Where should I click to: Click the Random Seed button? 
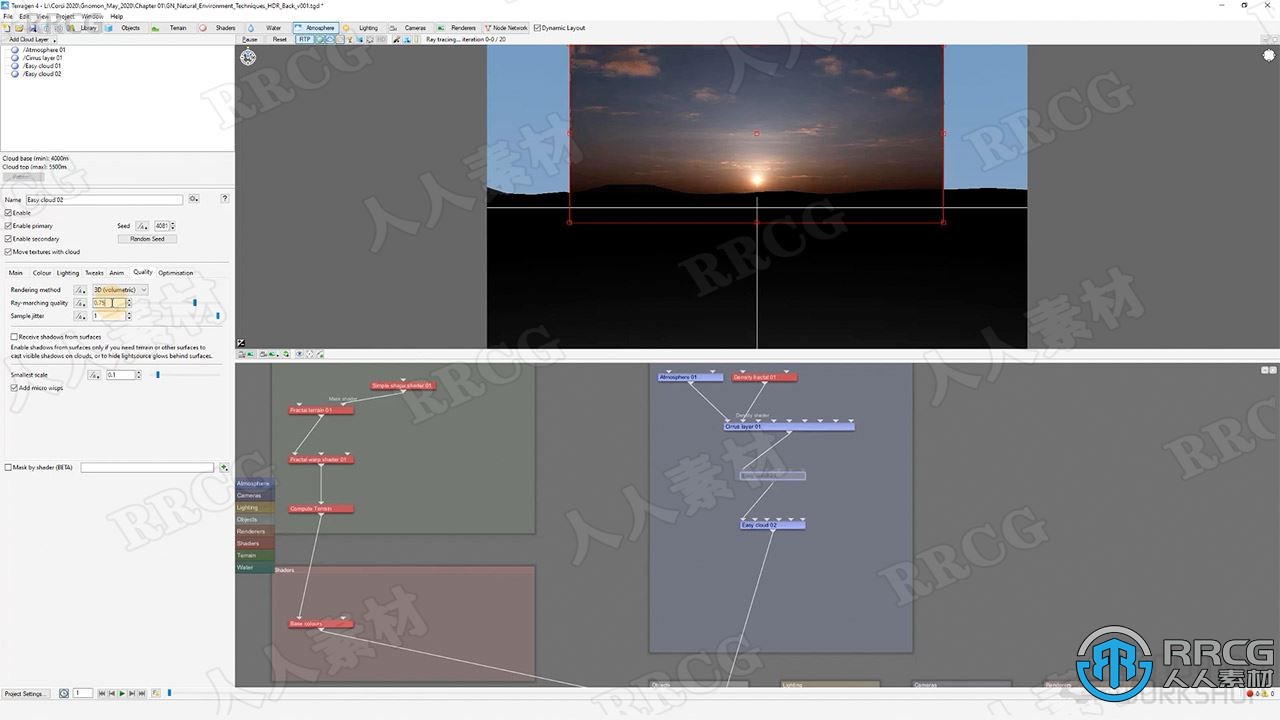[x=147, y=239]
